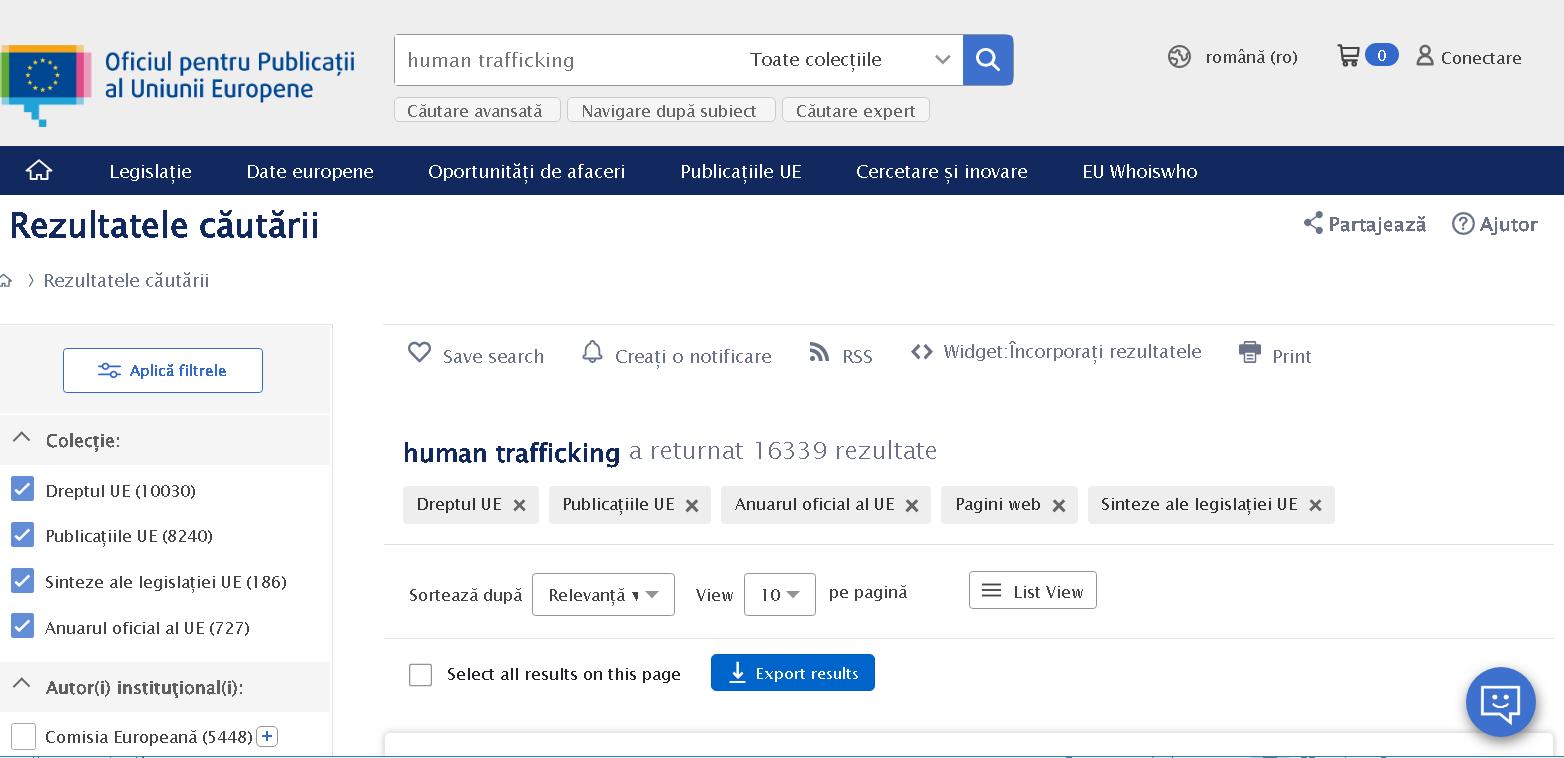1564x758 pixels.
Task: Open the Relevanță sort dropdown
Action: click(x=603, y=595)
